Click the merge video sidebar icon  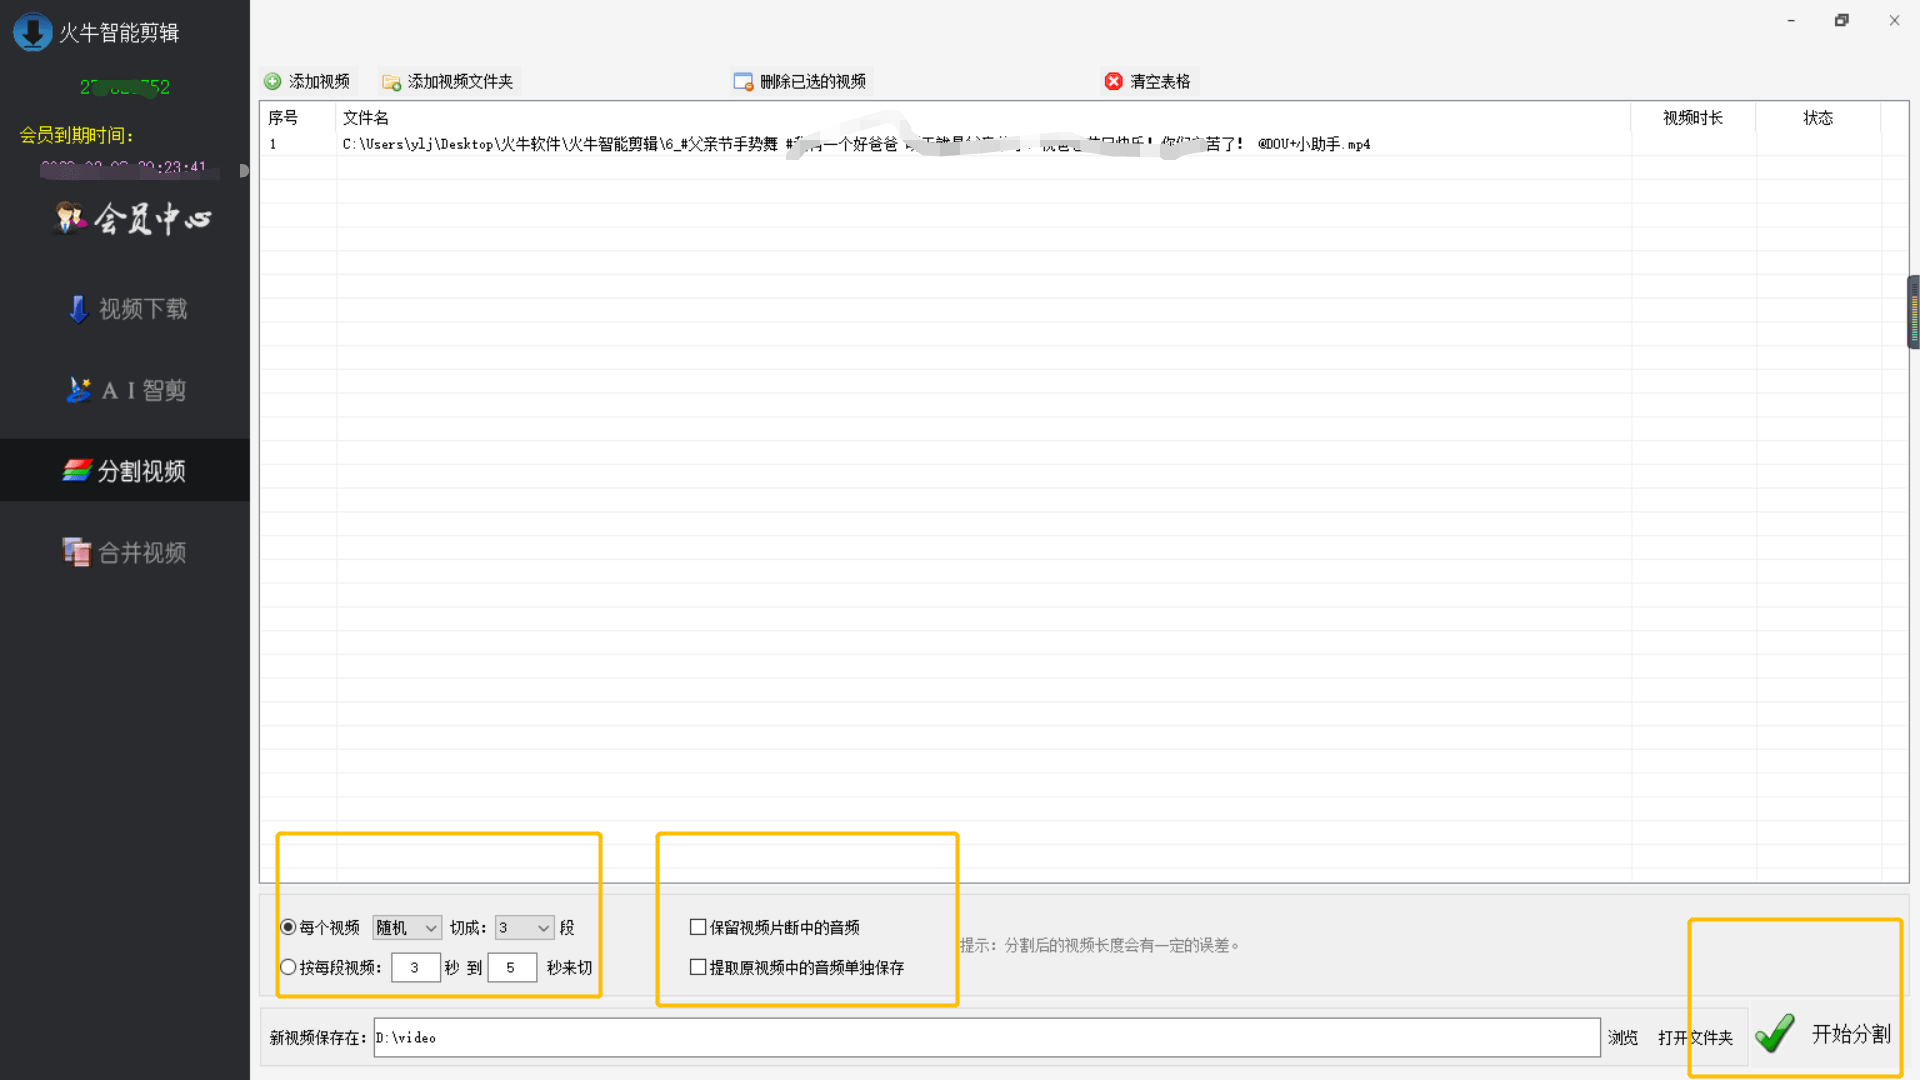76,552
